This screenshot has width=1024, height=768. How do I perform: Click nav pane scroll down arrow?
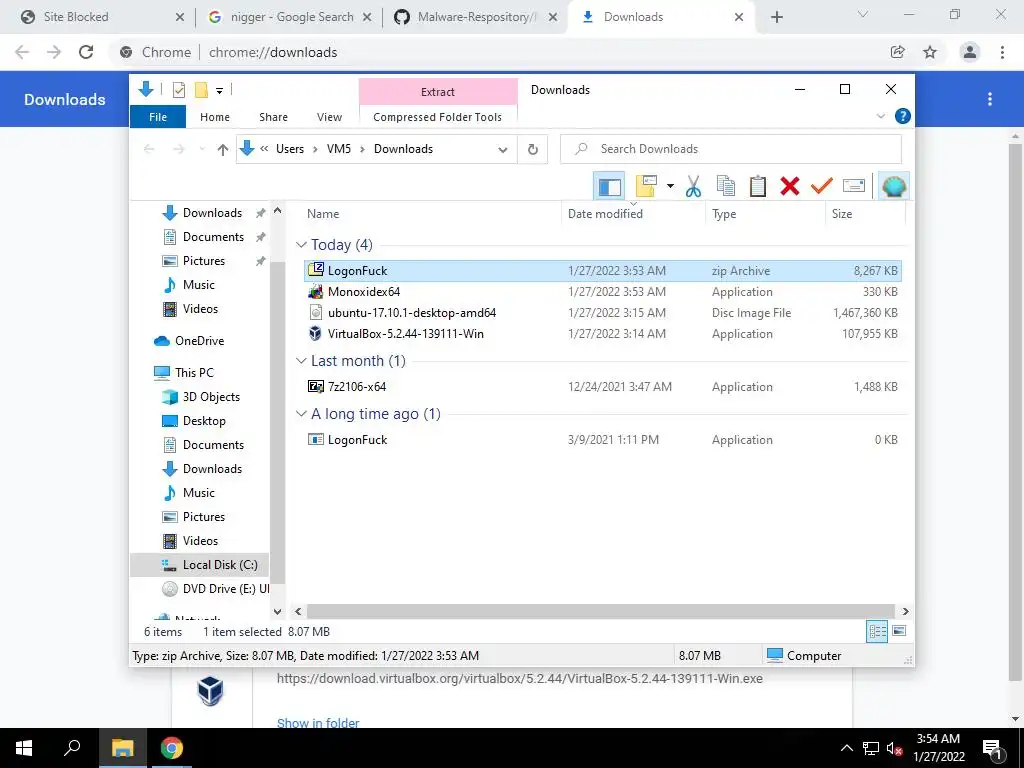click(278, 612)
